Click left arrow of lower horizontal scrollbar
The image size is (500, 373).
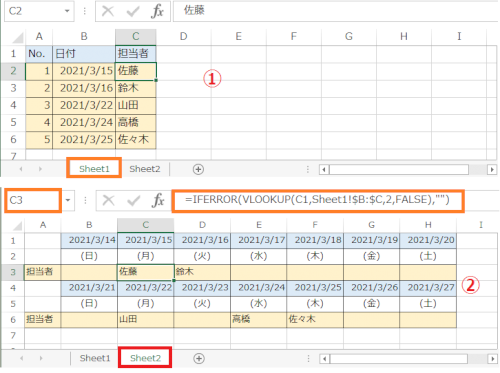tap(324, 359)
